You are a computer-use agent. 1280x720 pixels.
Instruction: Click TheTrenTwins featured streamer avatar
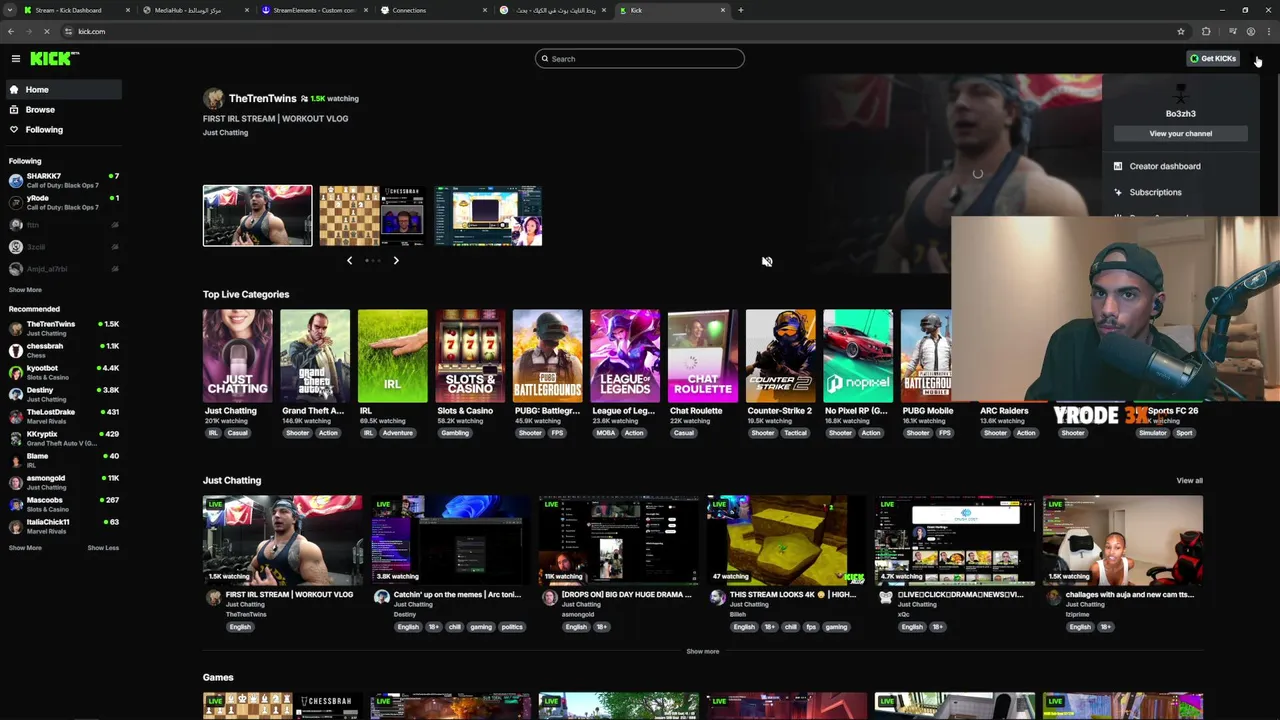(x=213, y=99)
